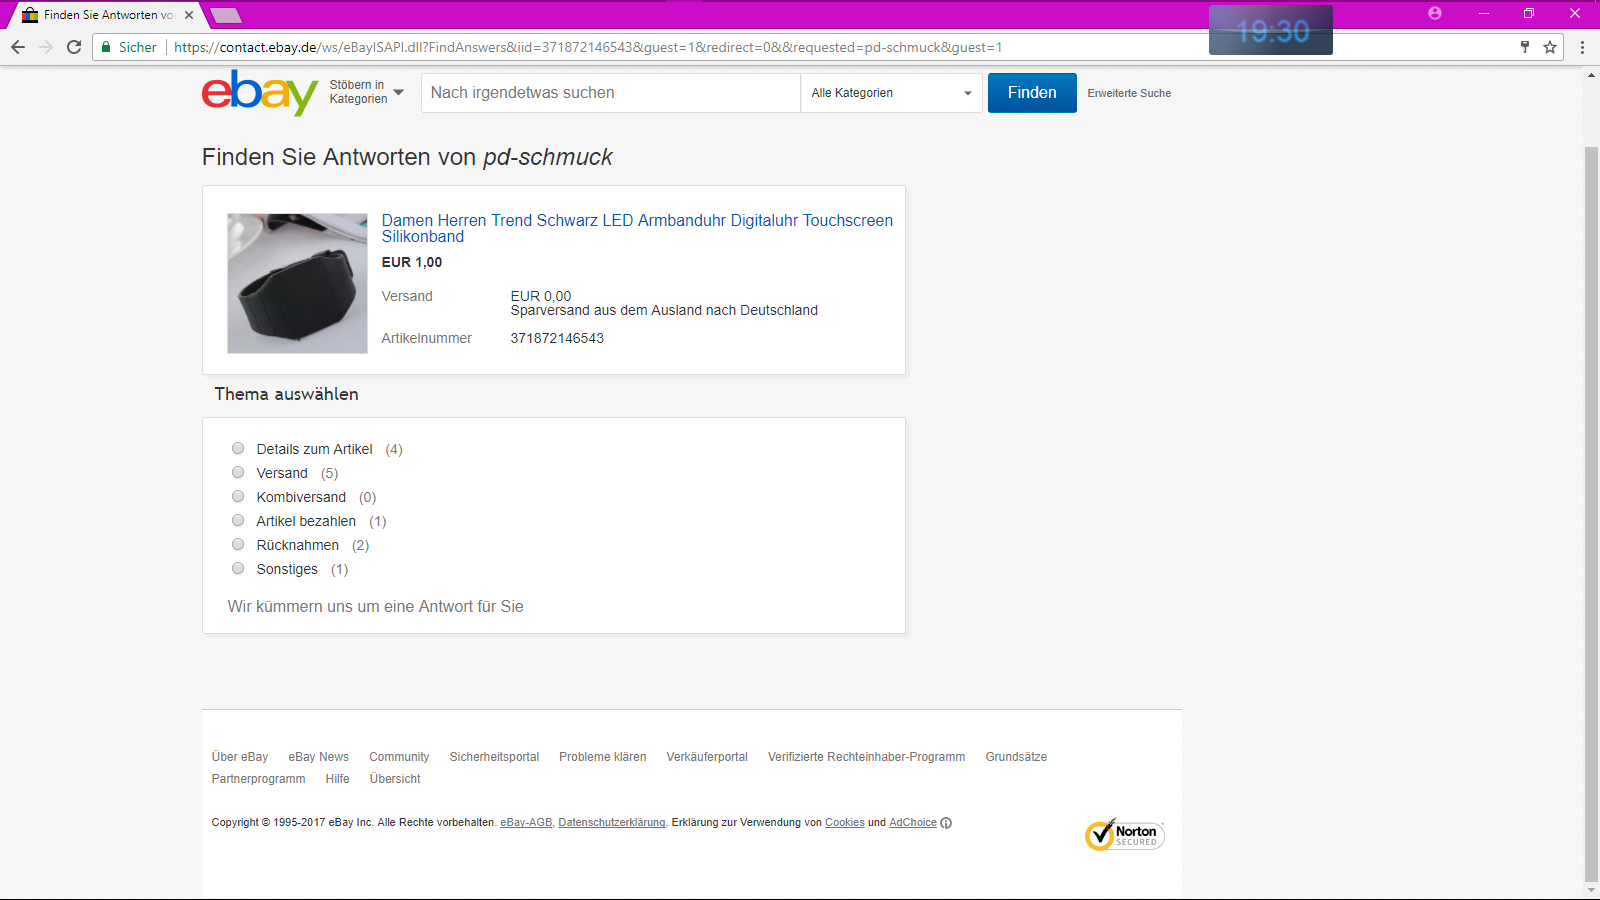Open eBay News footer link
This screenshot has width=1600, height=900.
pyautogui.click(x=319, y=757)
